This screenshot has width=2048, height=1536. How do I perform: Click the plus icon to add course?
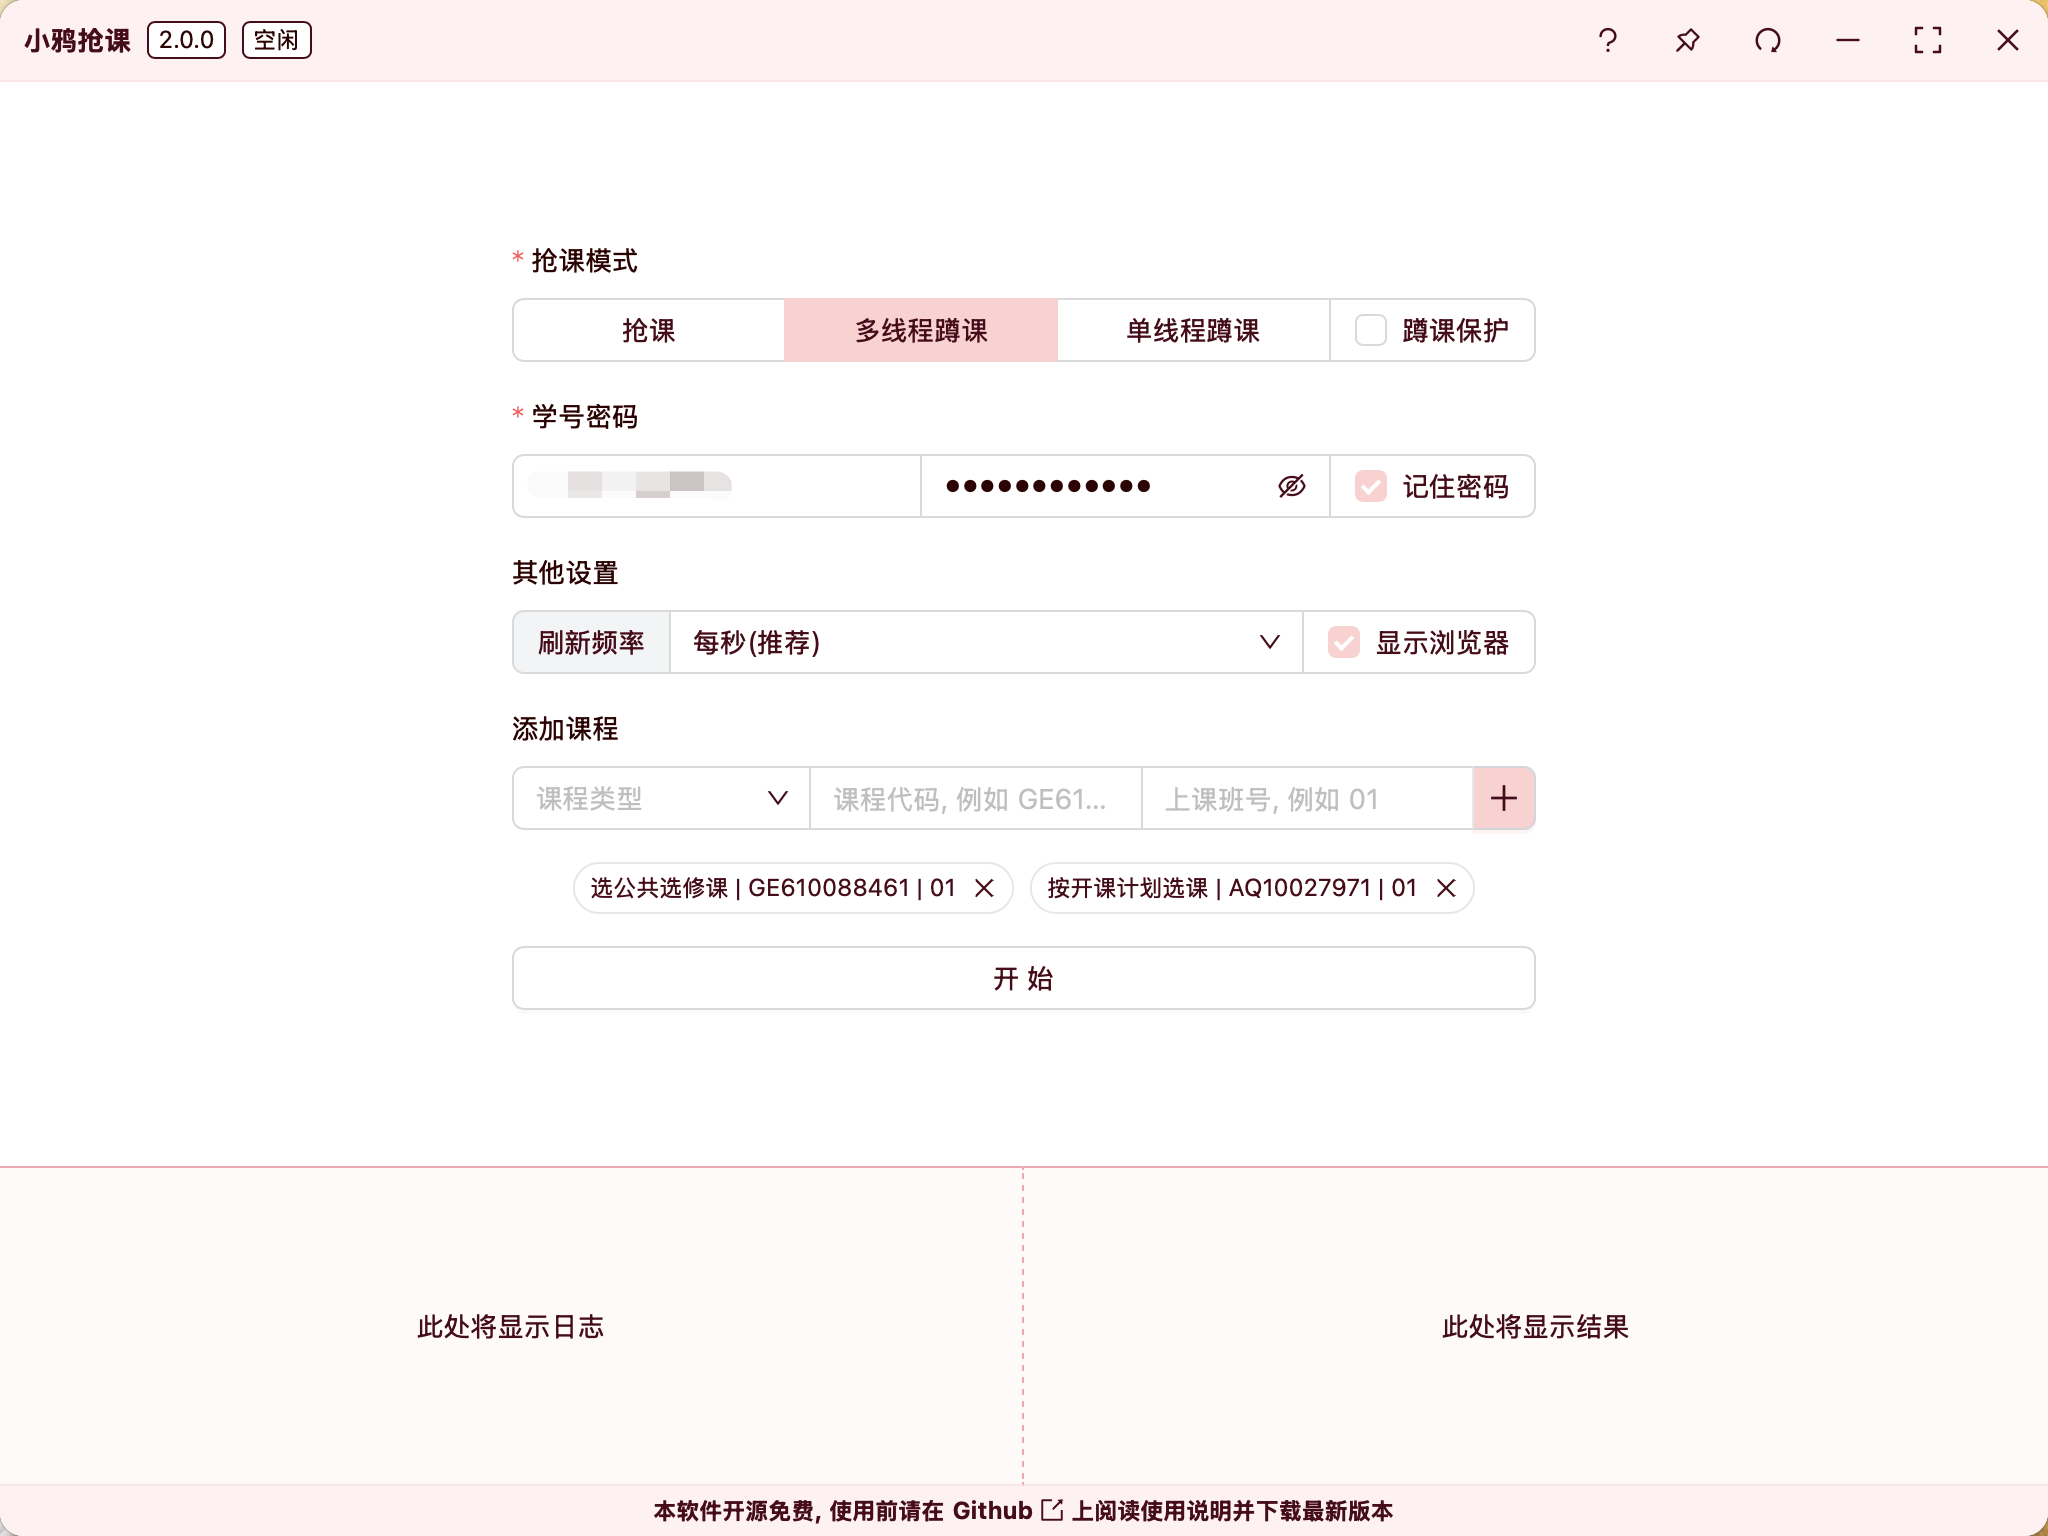[x=1503, y=798]
